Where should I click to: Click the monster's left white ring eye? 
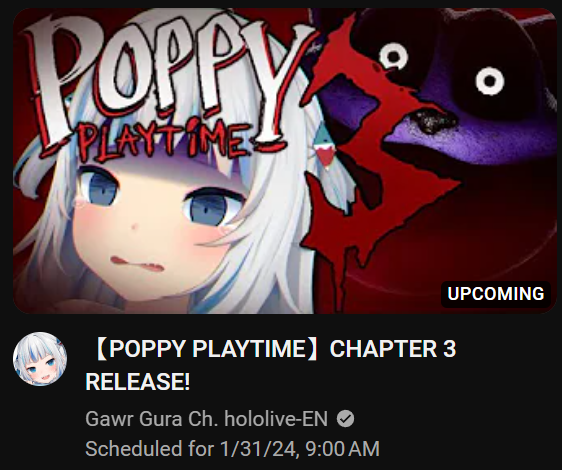pyautogui.click(x=394, y=57)
